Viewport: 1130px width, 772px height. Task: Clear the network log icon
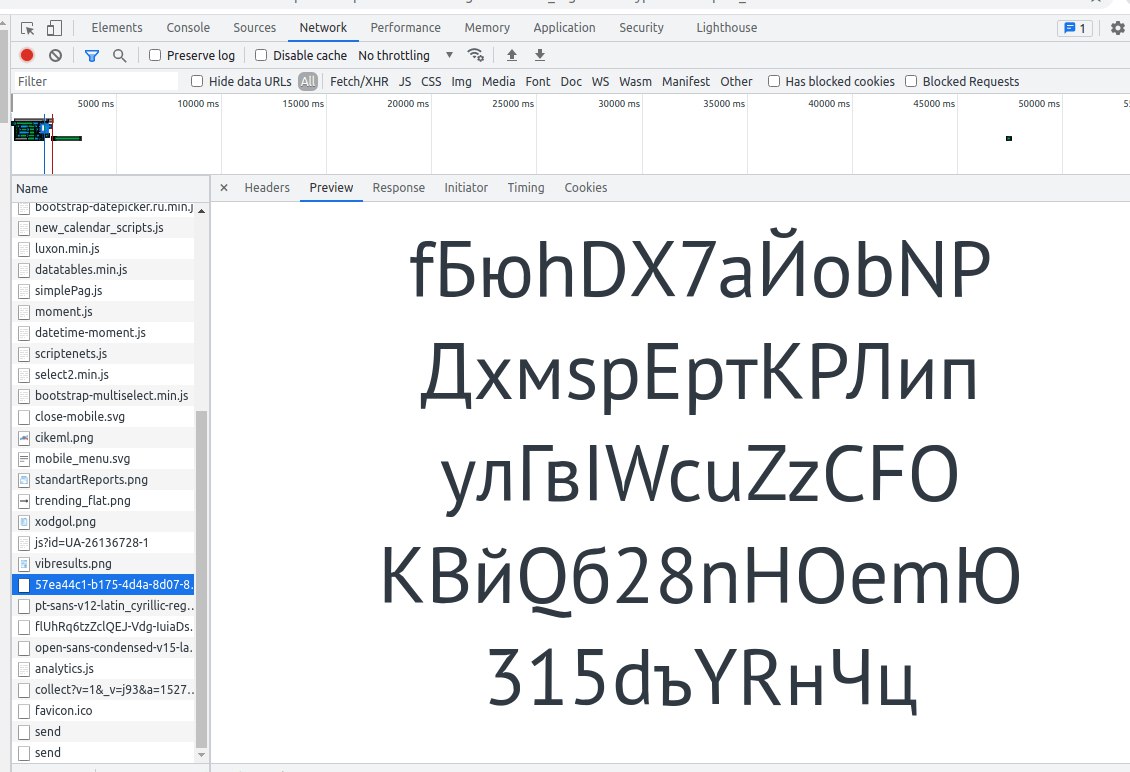(x=55, y=55)
